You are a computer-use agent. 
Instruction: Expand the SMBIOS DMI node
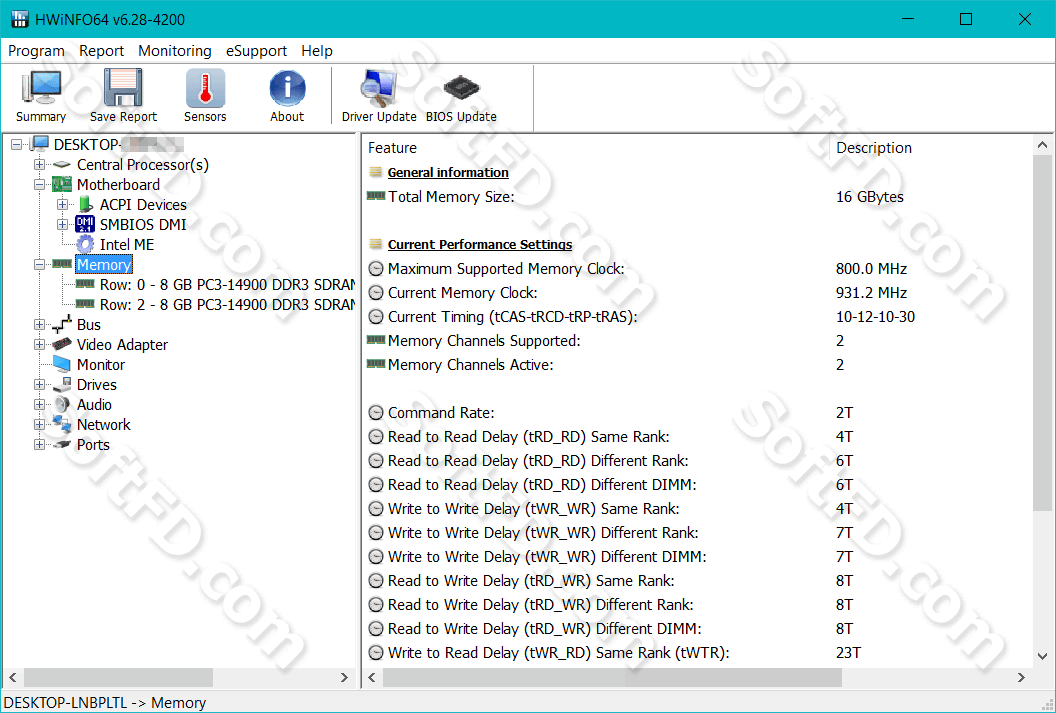62,224
